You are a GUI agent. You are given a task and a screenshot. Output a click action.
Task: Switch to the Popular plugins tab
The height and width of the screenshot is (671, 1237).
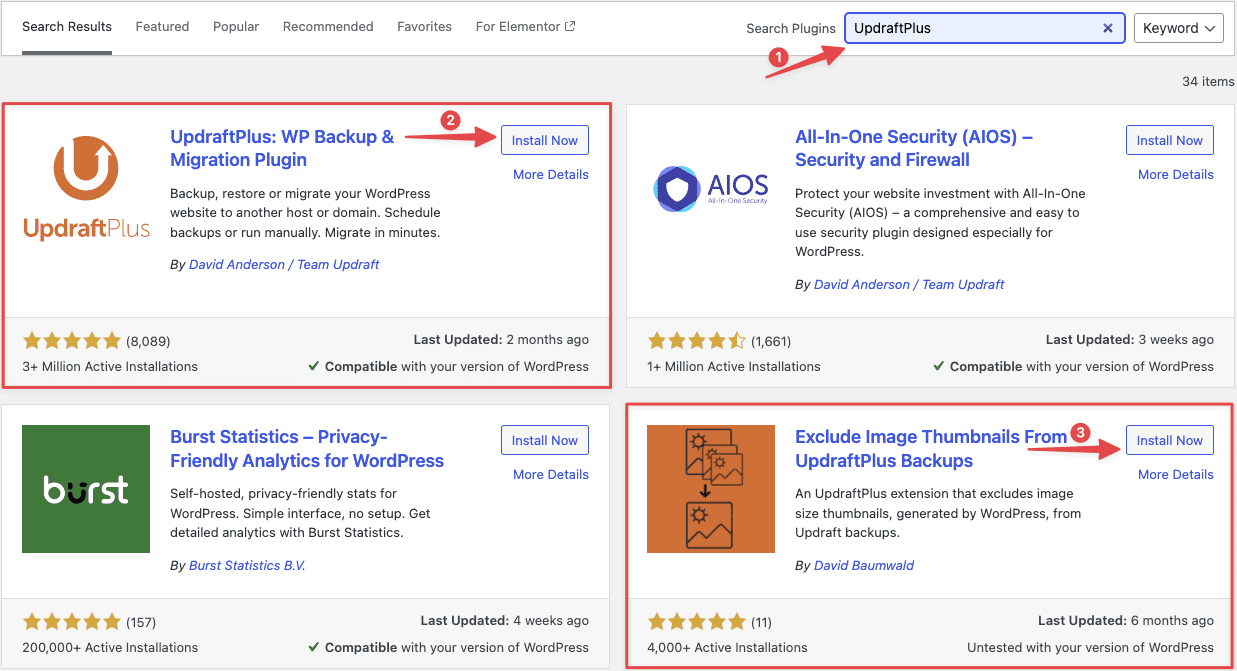click(236, 26)
